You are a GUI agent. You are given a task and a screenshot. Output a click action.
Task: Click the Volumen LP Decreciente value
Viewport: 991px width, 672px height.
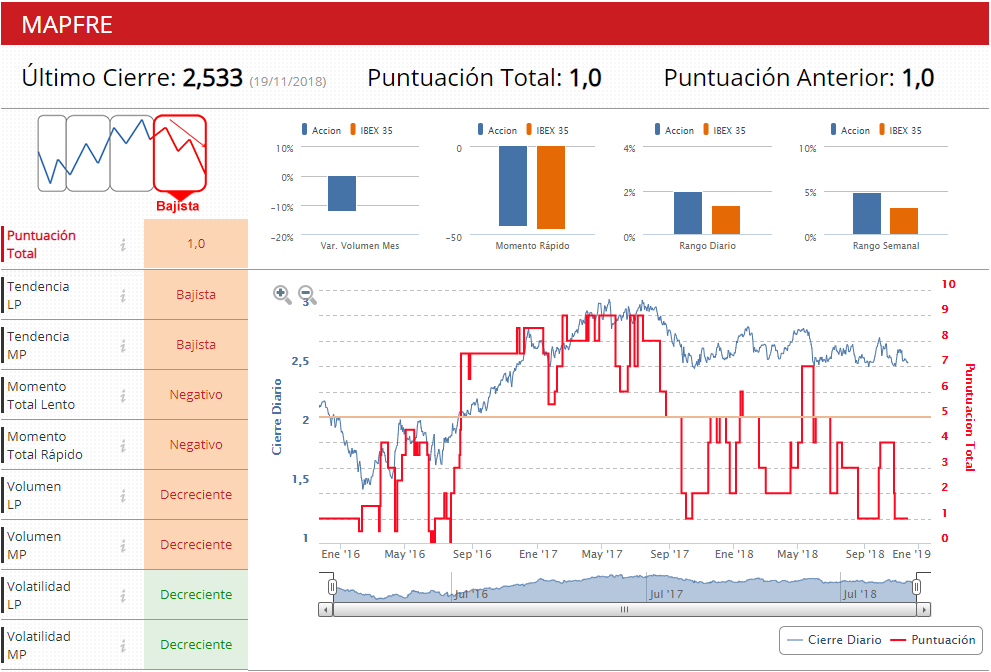point(196,494)
